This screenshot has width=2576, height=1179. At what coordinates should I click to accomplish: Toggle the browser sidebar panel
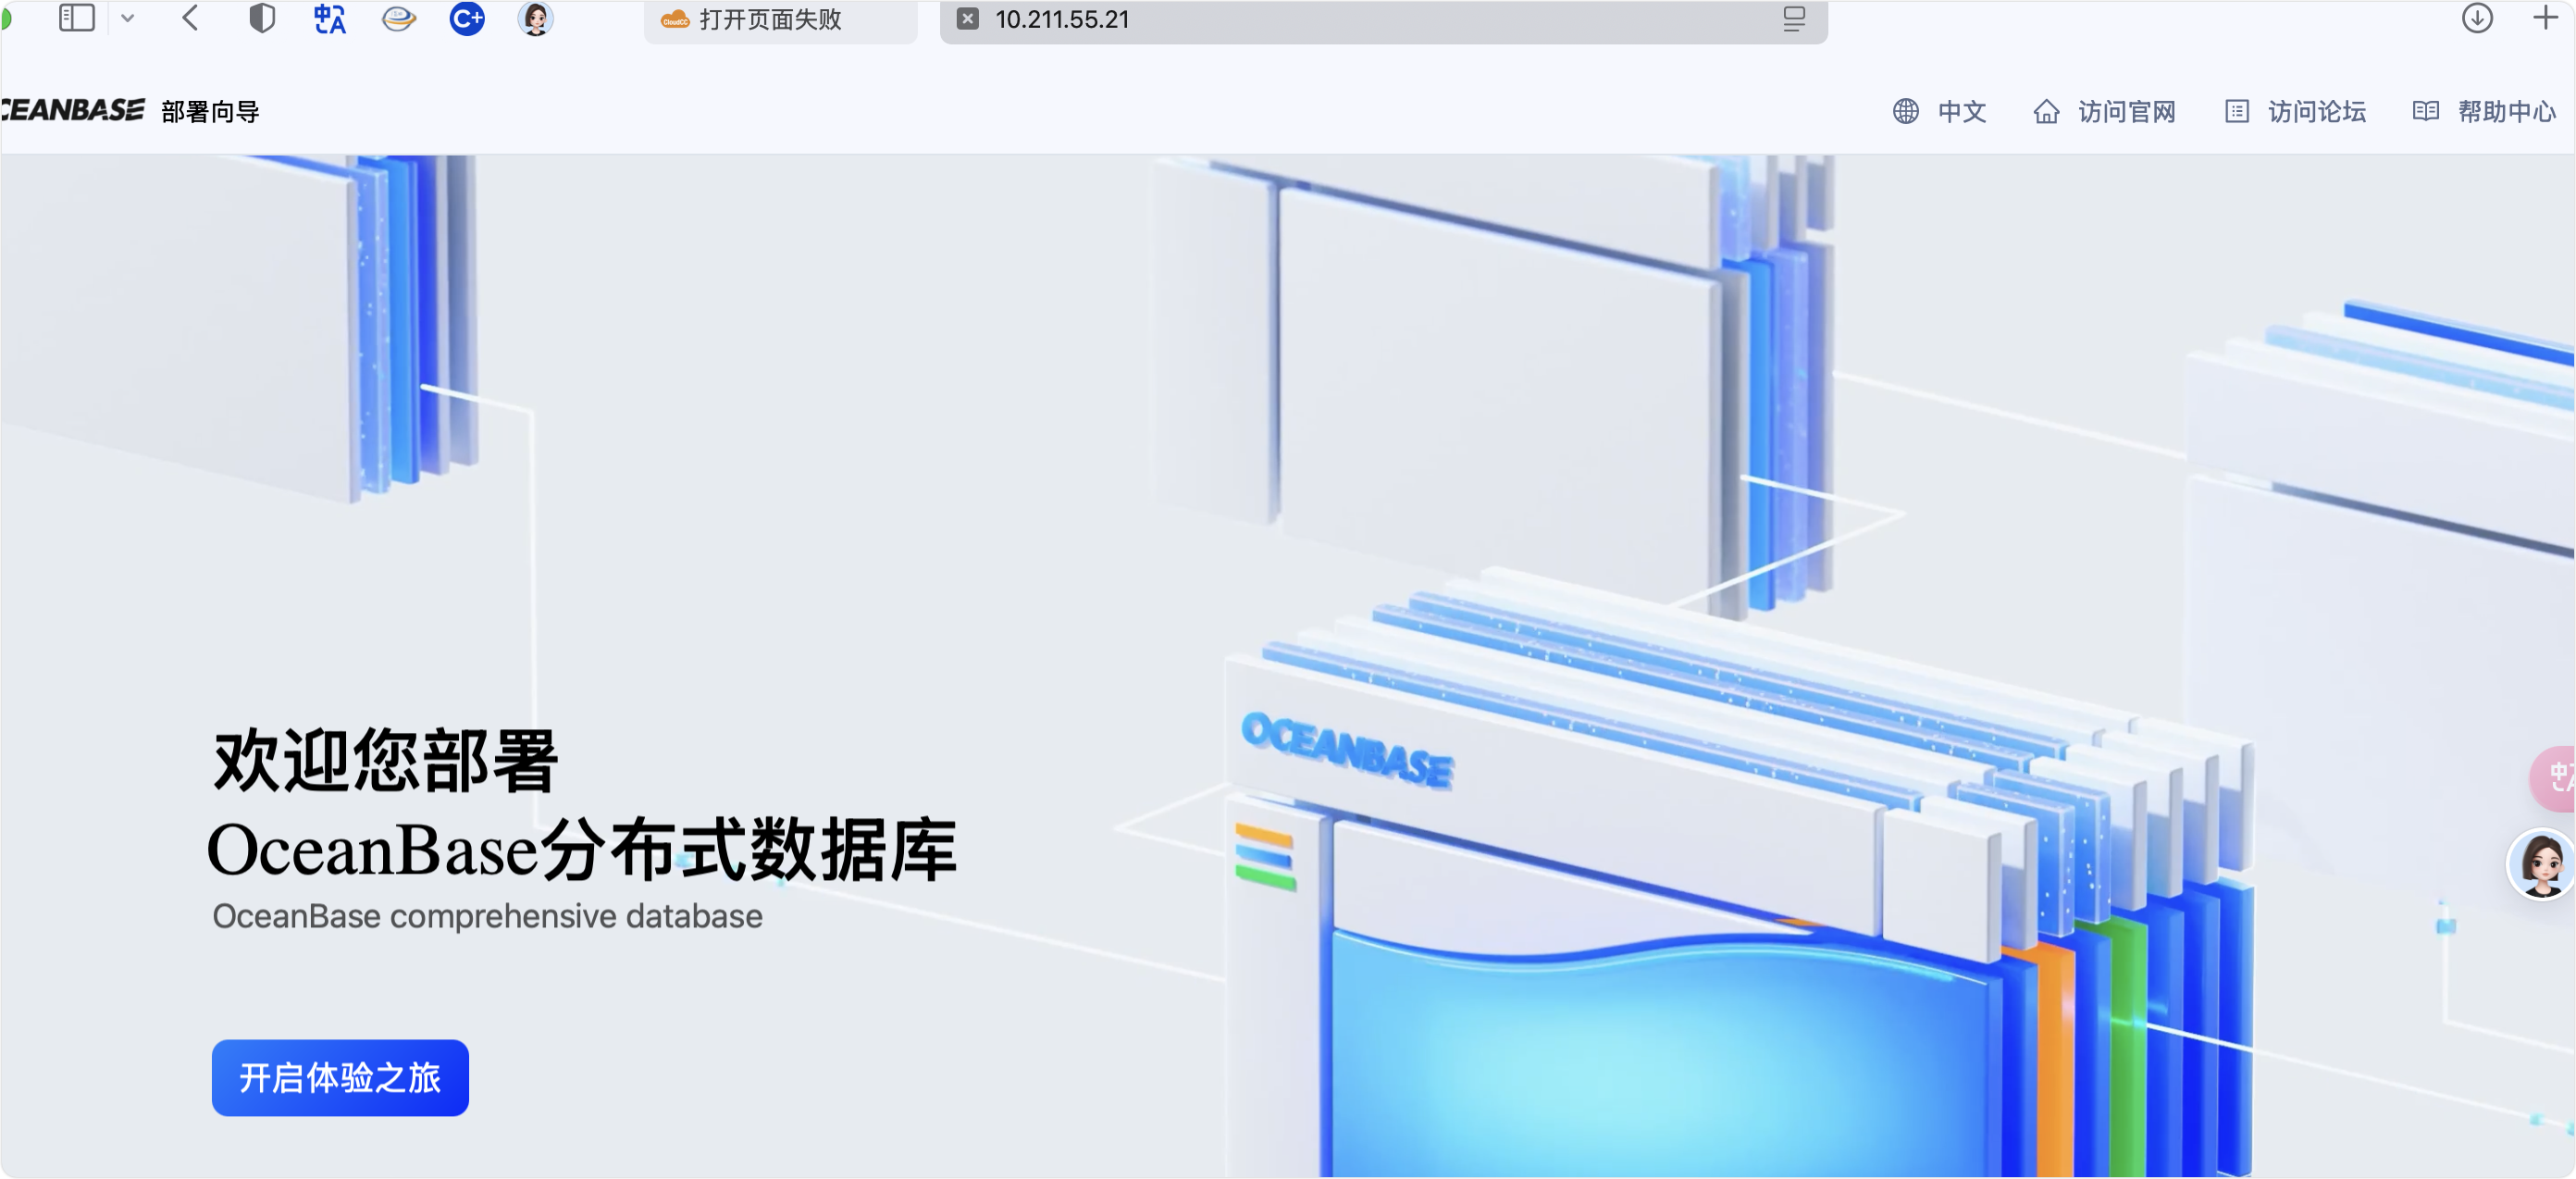77,18
